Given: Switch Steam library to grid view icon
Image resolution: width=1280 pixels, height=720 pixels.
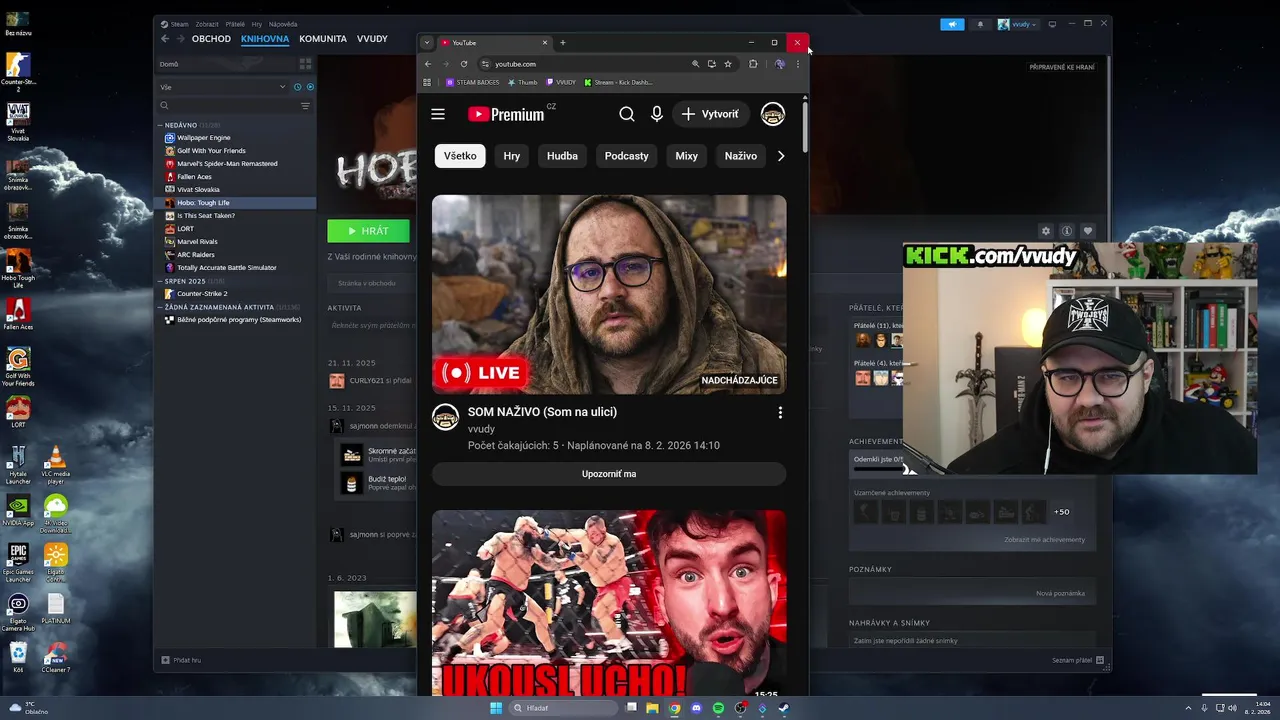Looking at the screenshot, I should click(306, 64).
